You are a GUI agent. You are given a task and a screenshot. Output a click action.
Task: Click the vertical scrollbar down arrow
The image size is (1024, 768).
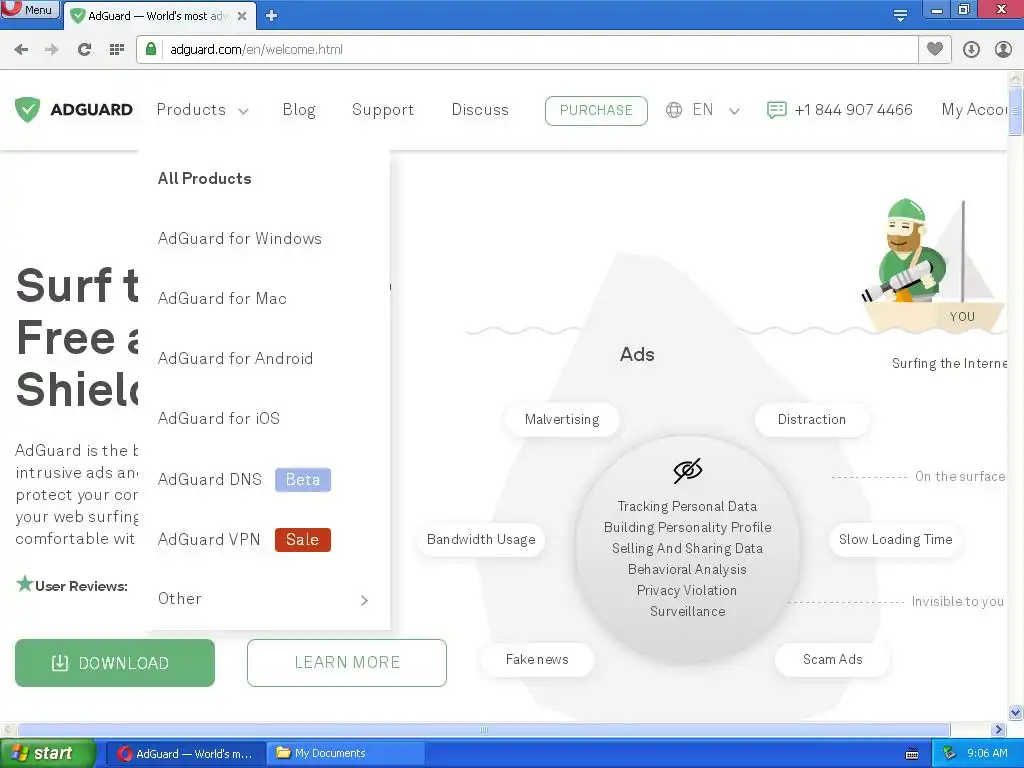tap(1015, 712)
